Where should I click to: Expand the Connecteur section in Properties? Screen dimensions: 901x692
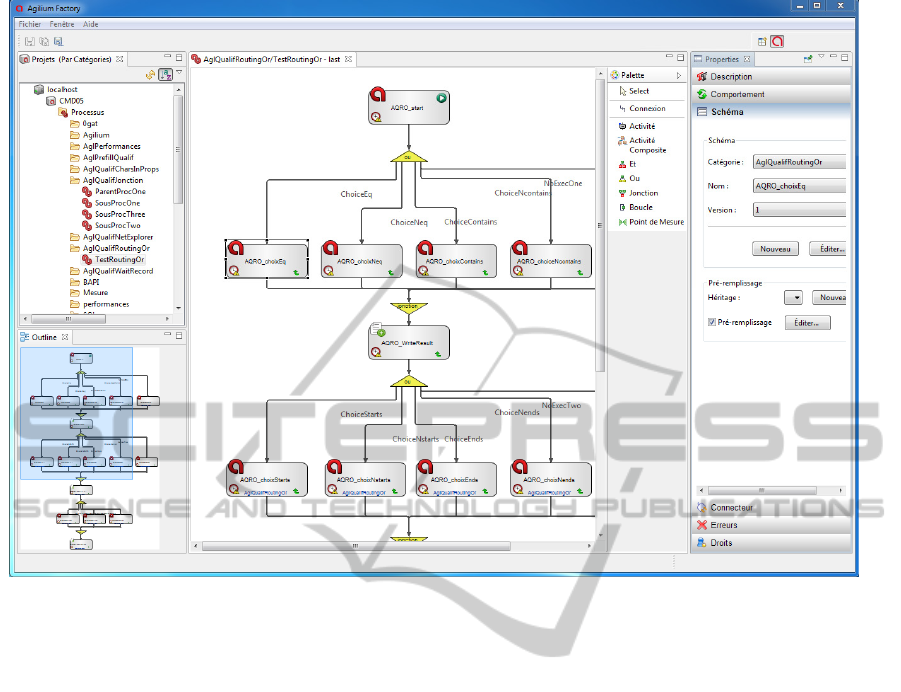(x=731, y=508)
